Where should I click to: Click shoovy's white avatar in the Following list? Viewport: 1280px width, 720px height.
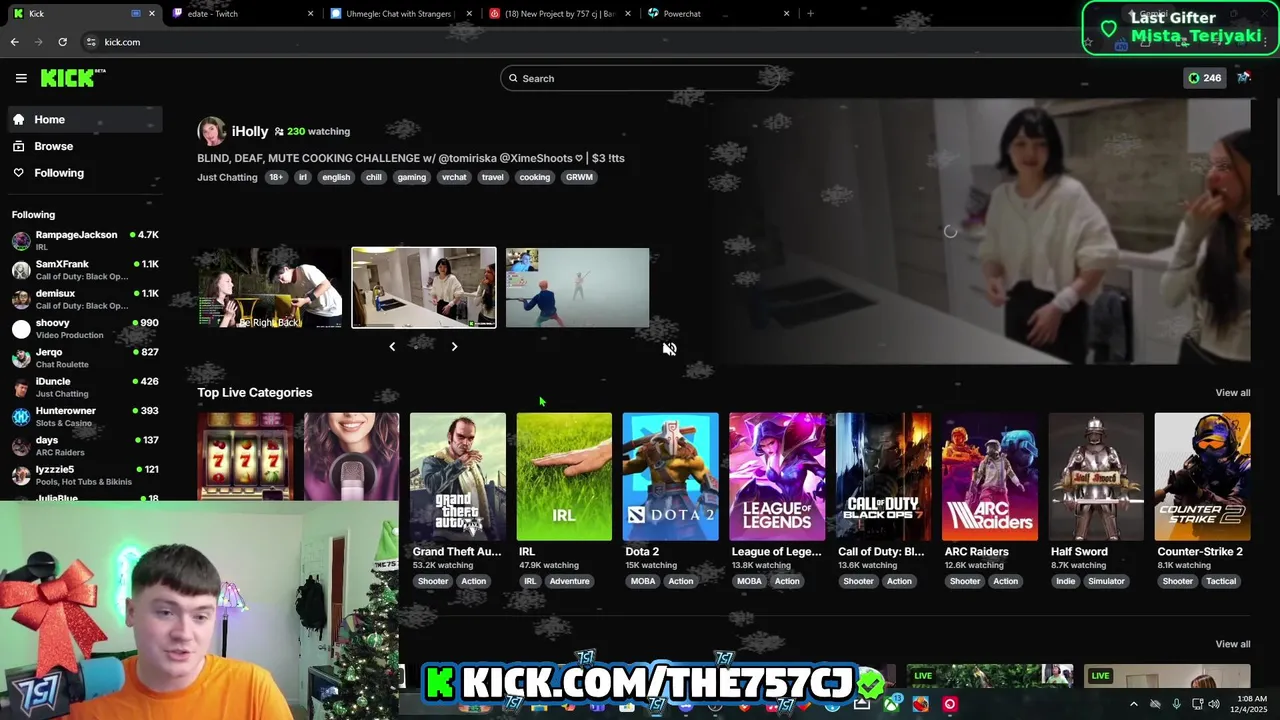pyautogui.click(x=21, y=329)
